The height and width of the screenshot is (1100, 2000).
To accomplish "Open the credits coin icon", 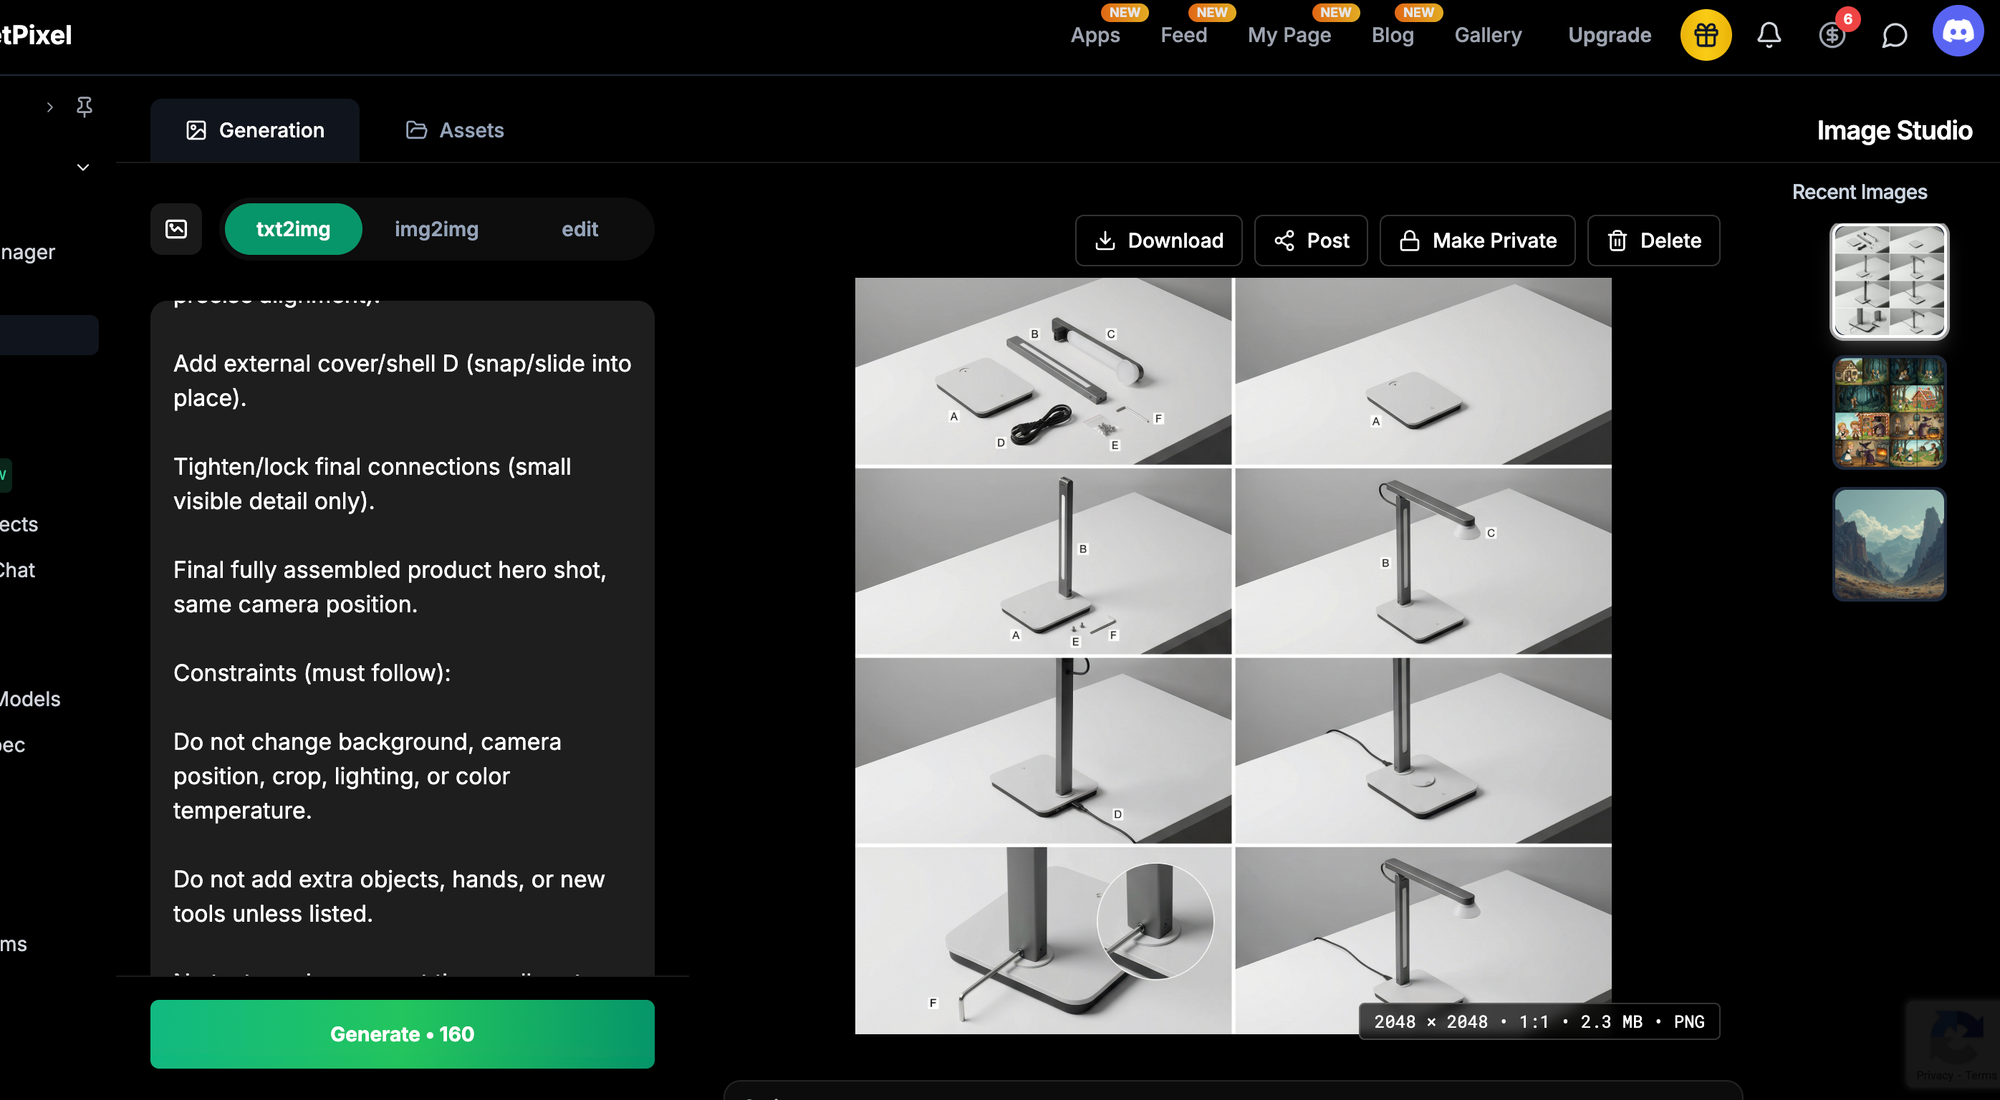I will [1832, 35].
